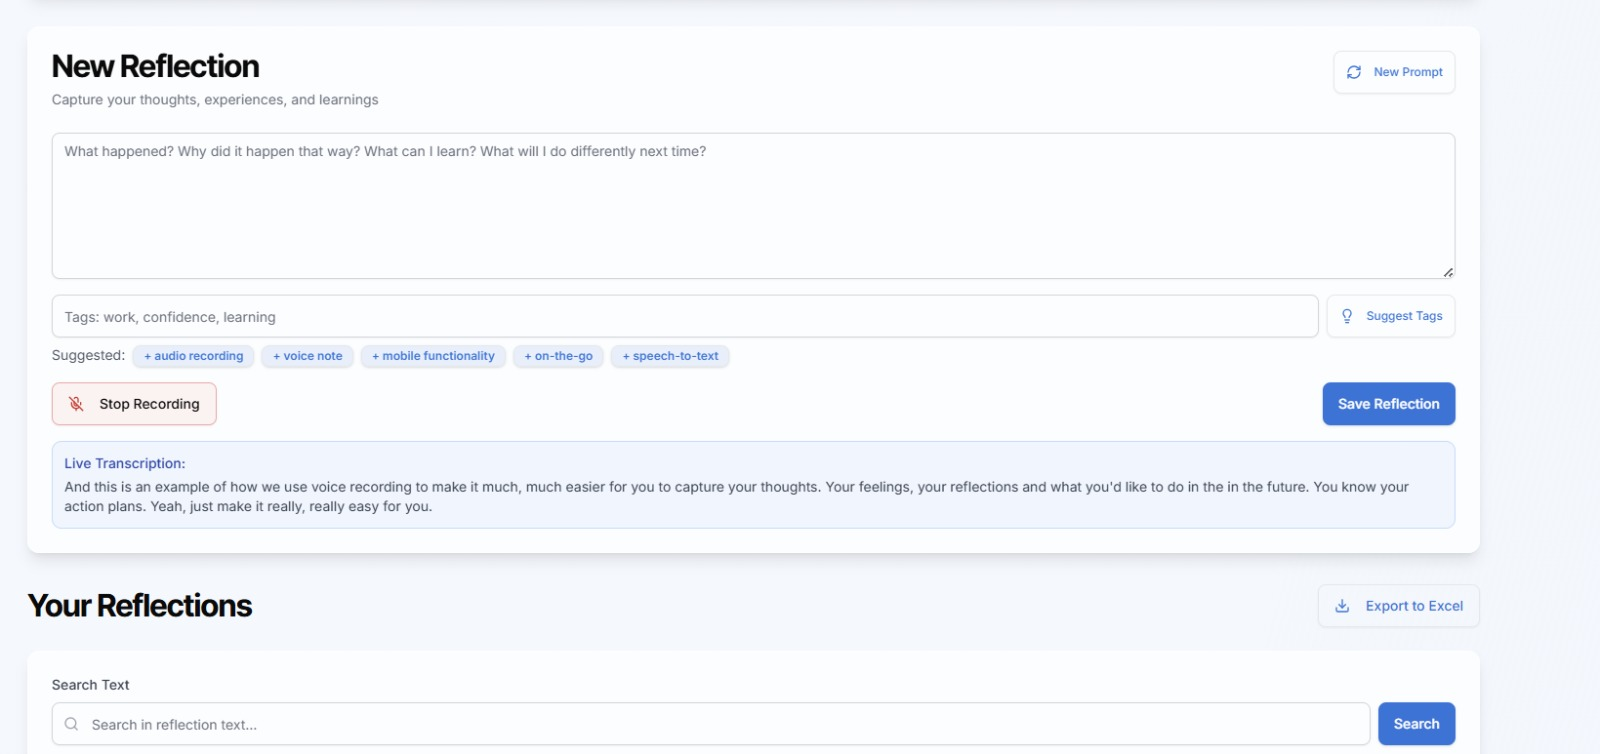Add the suggested tag speech-to-text
This screenshot has height=754, width=1600.
[670, 356]
